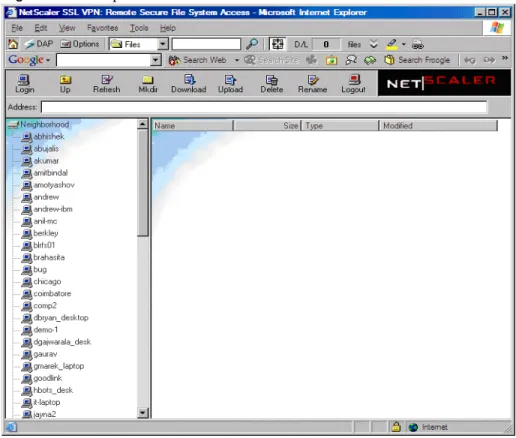The width and height of the screenshot is (516, 438).
Task: Click the Delete toolbar icon
Action: click(x=272, y=84)
